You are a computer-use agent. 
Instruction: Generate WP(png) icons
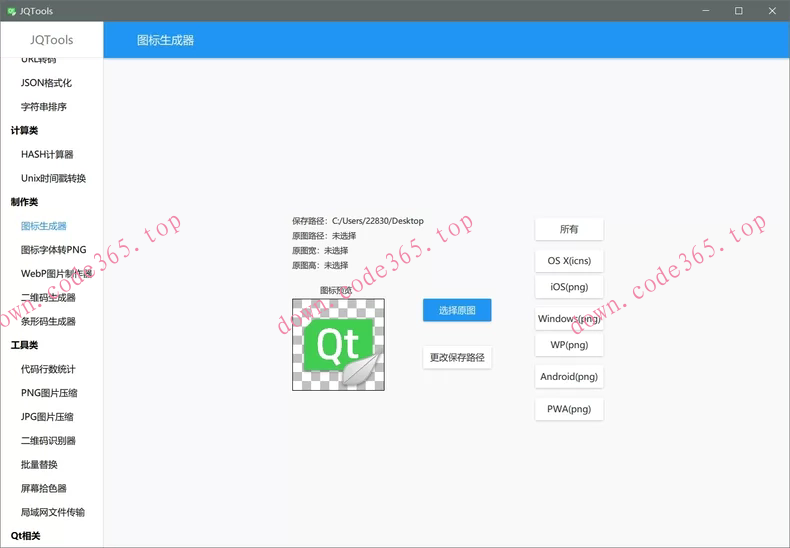569,345
